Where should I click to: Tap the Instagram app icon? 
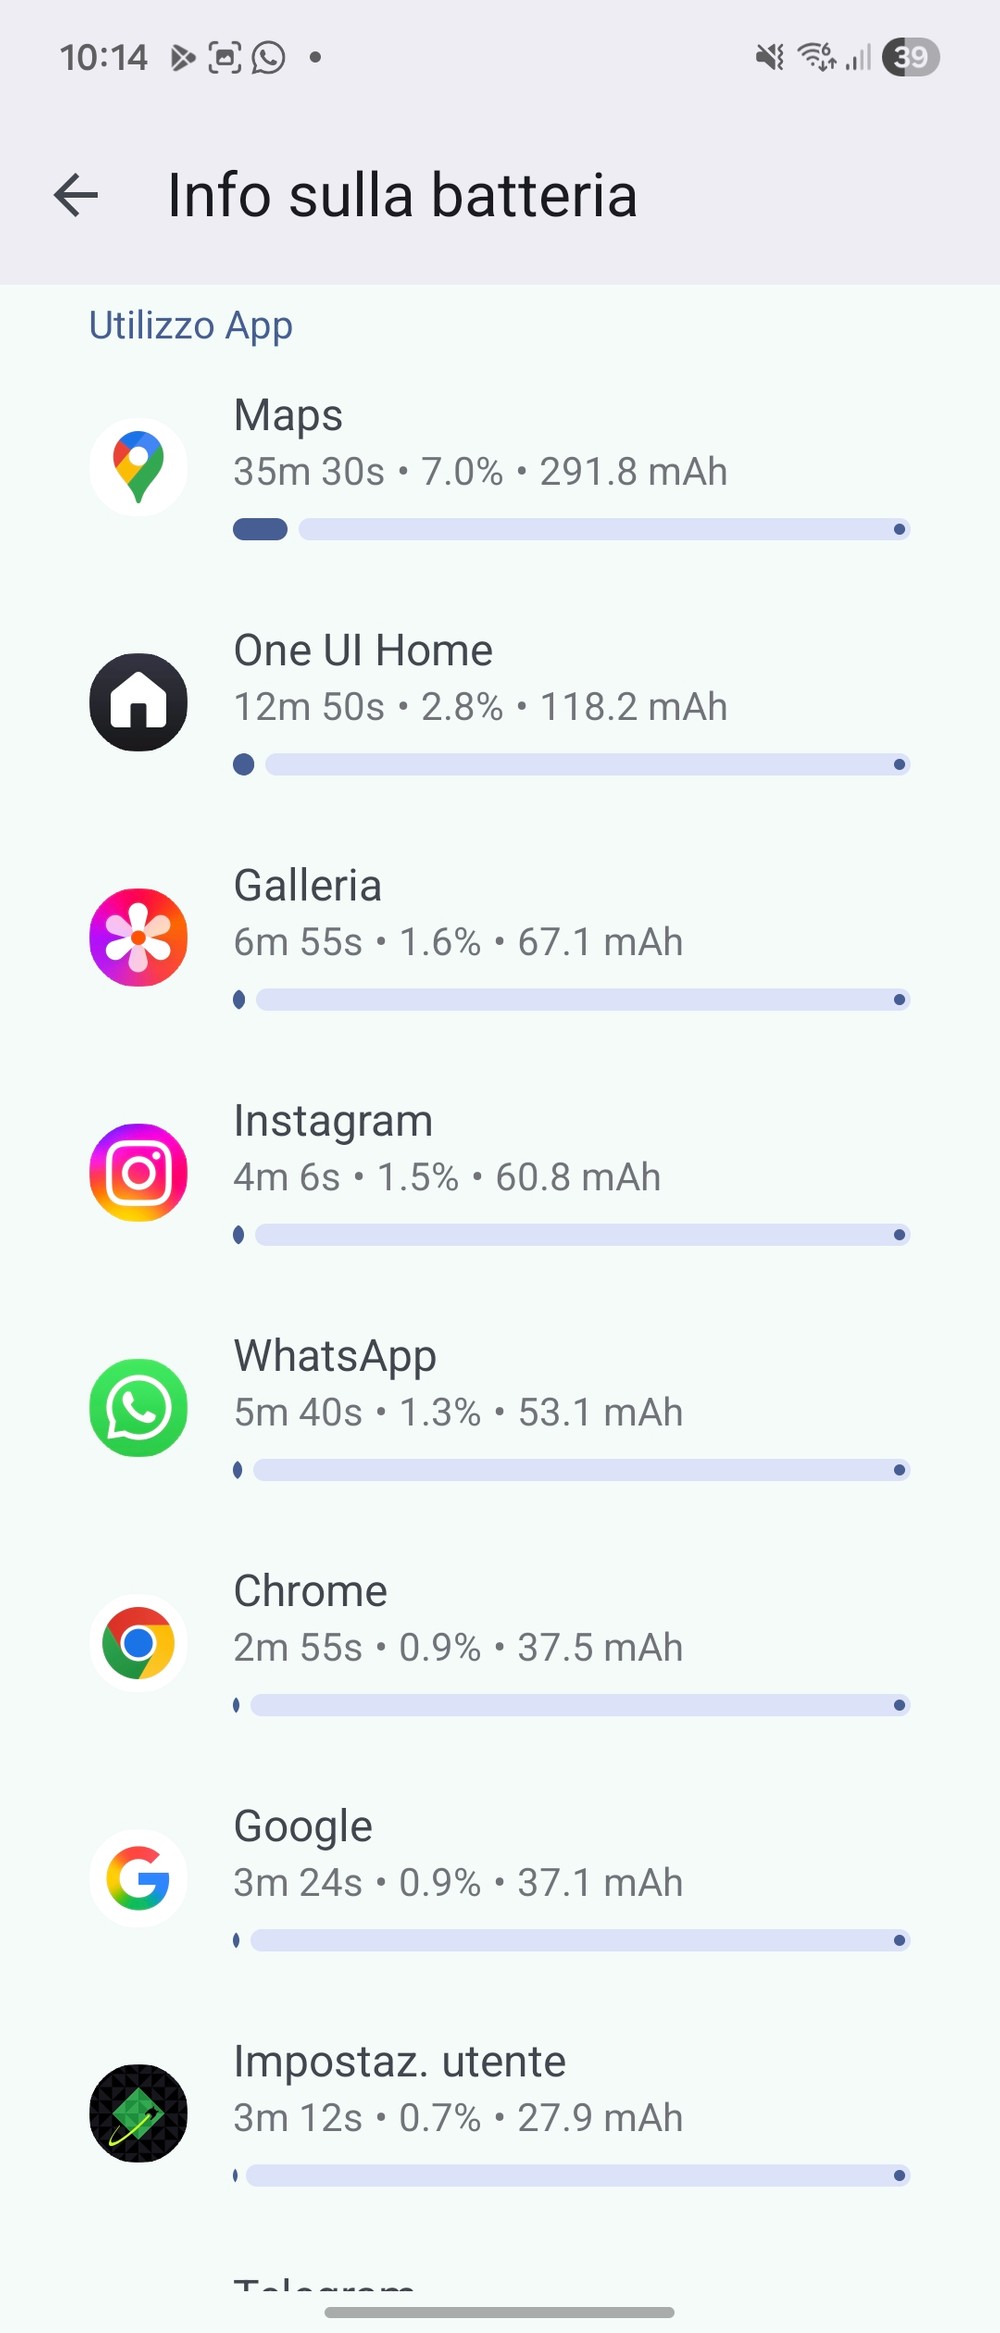(x=138, y=1172)
